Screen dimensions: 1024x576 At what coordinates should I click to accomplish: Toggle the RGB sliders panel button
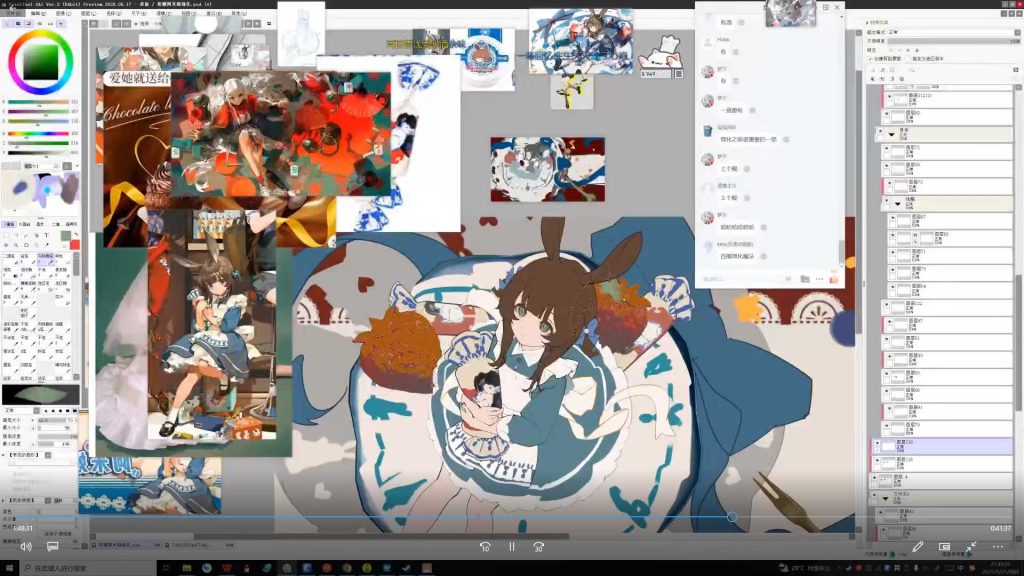coord(18,24)
